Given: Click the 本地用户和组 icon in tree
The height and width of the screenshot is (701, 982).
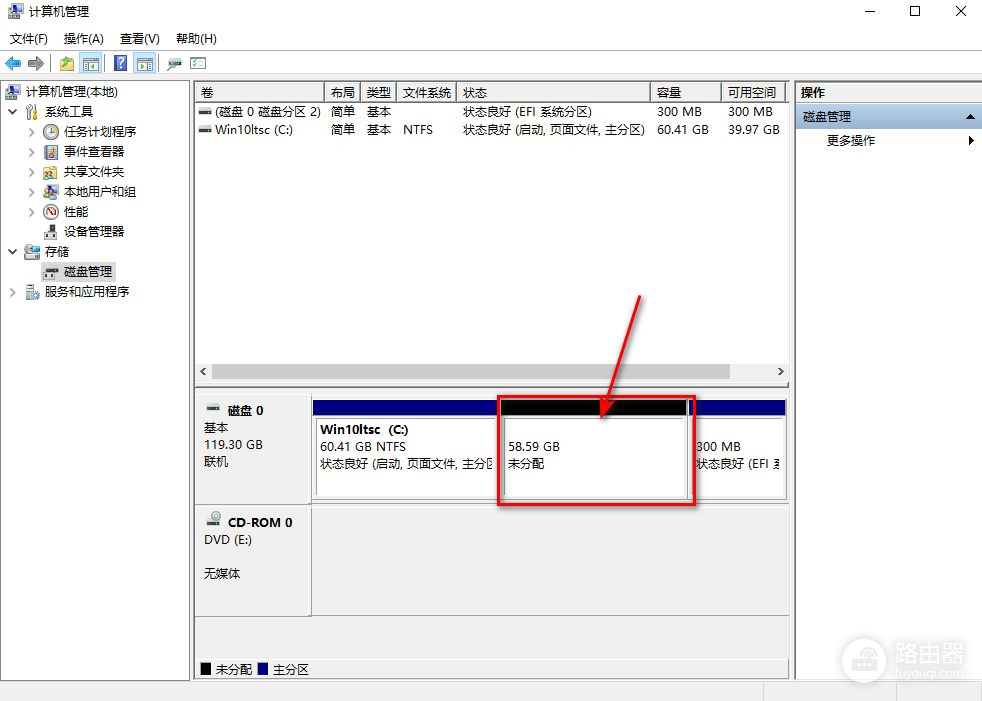Looking at the screenshot, I should [51, 192].
